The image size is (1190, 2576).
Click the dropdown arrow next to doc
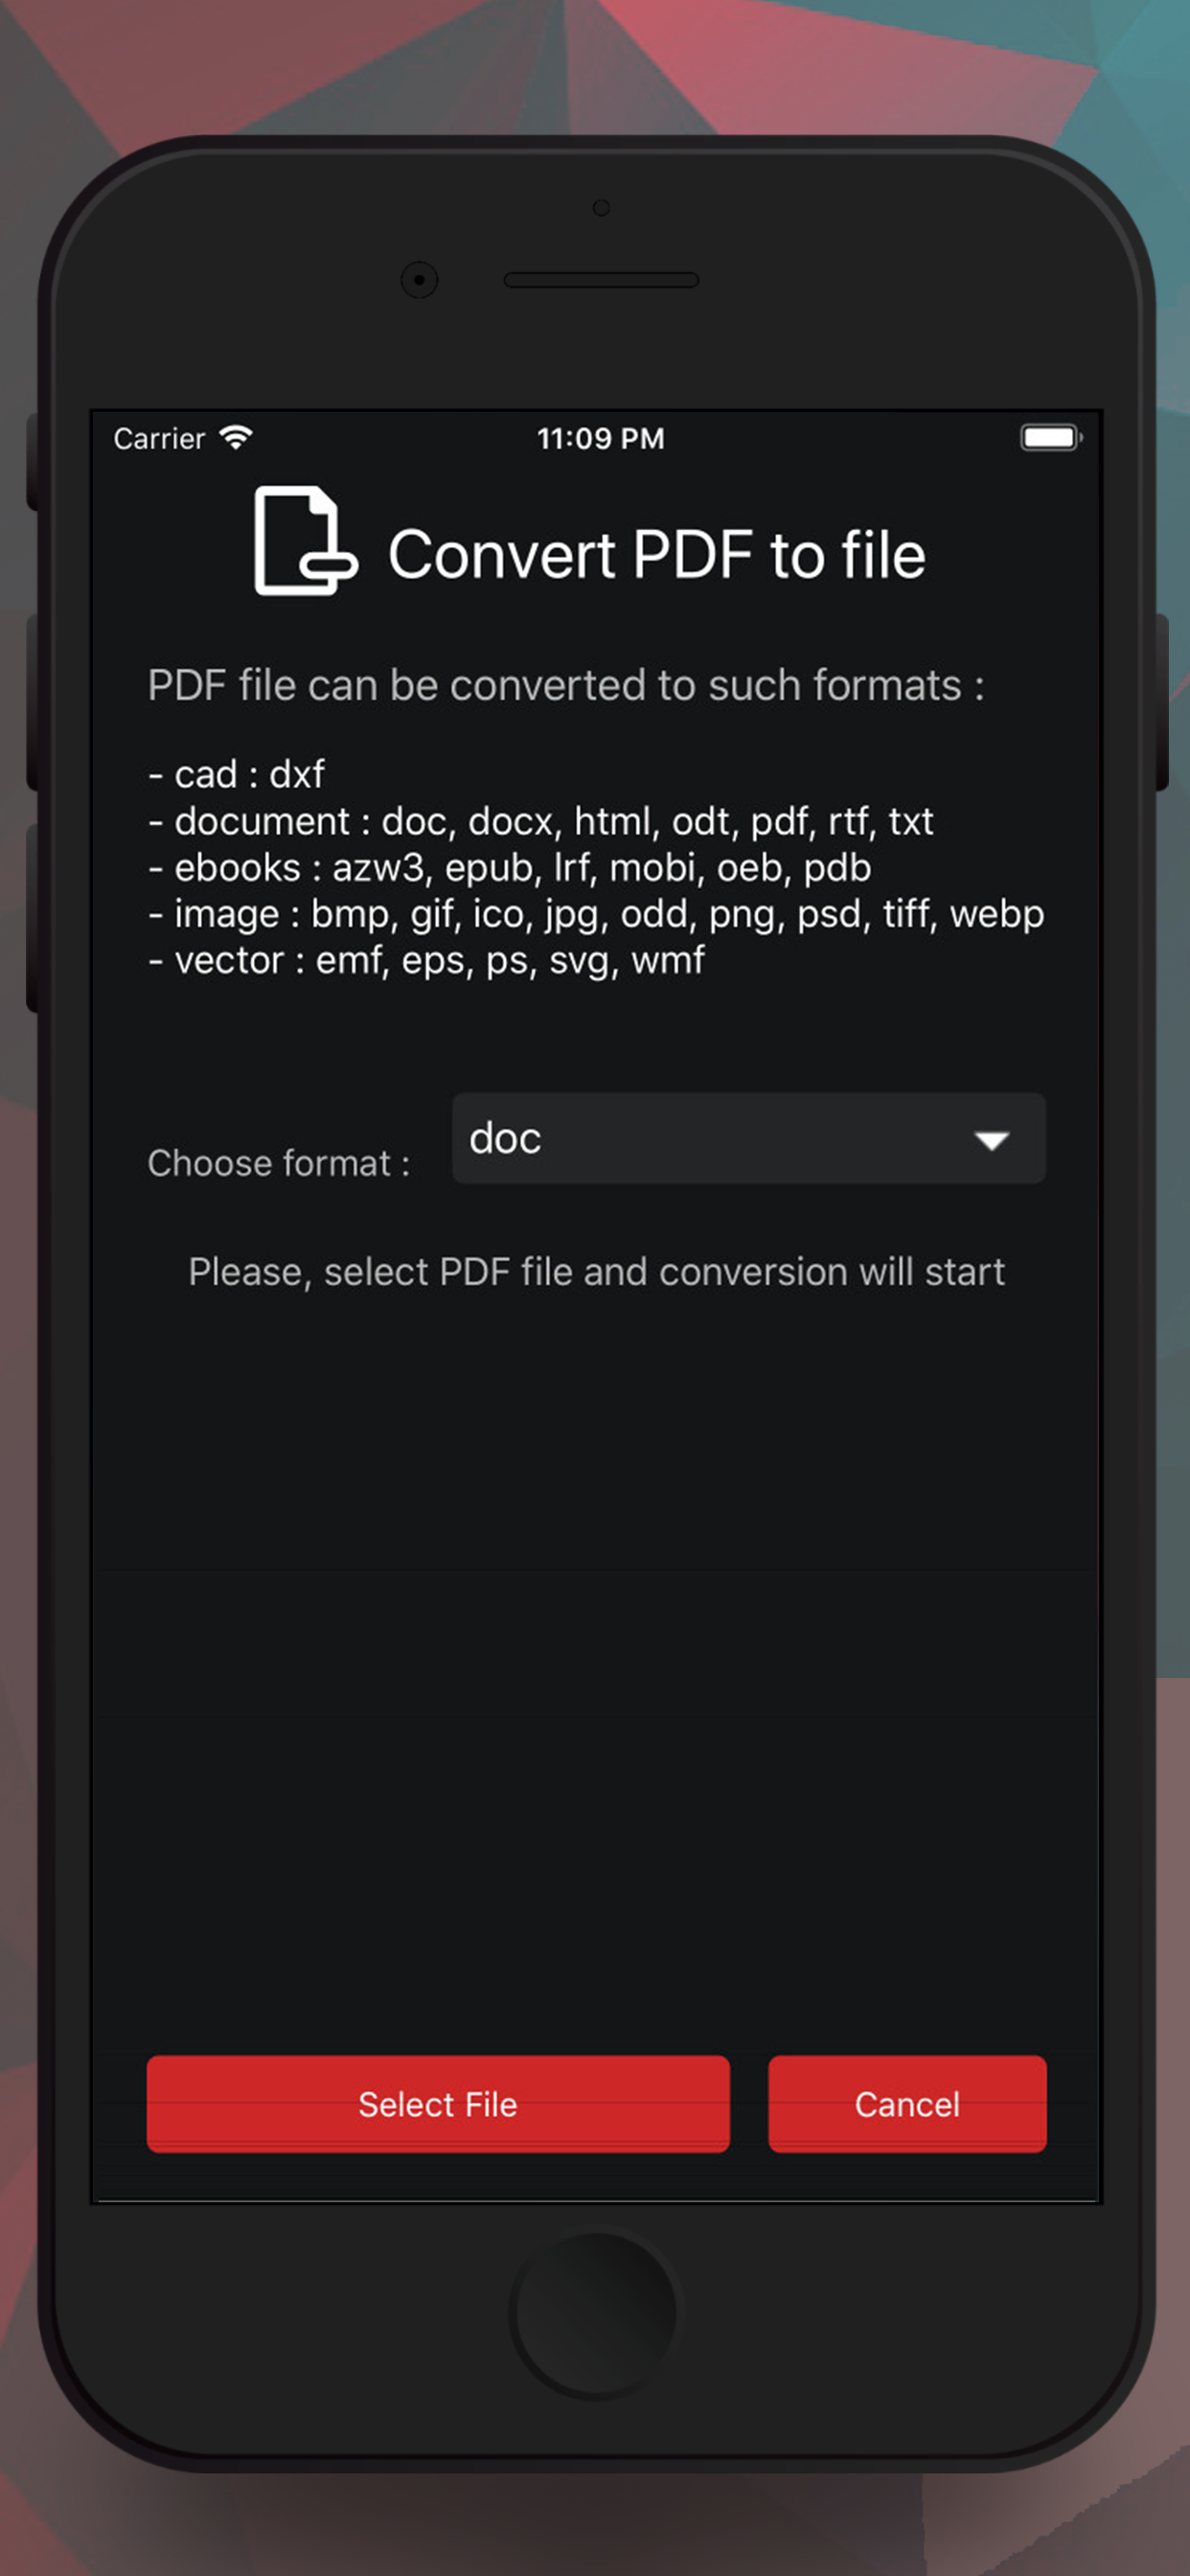tap(991, 1140)
